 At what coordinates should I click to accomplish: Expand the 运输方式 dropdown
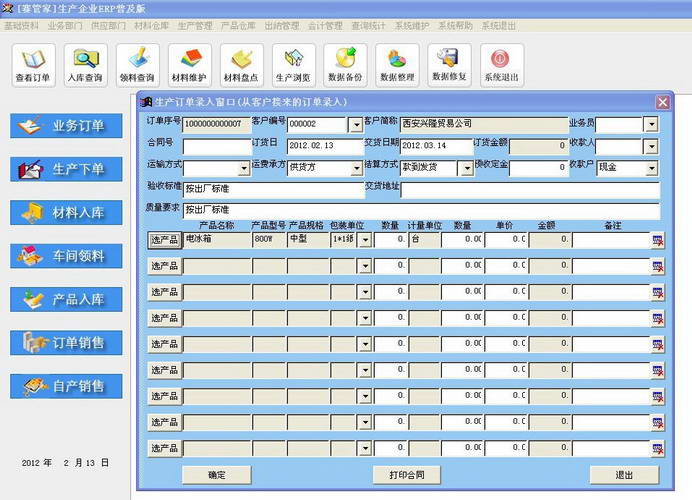[244, 169]
